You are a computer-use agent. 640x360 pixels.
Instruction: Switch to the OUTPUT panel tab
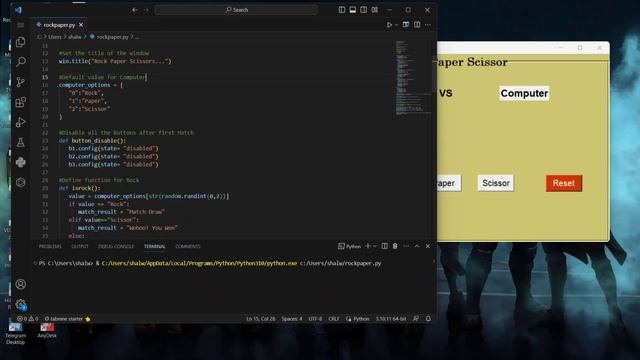(x=80, y=247)
